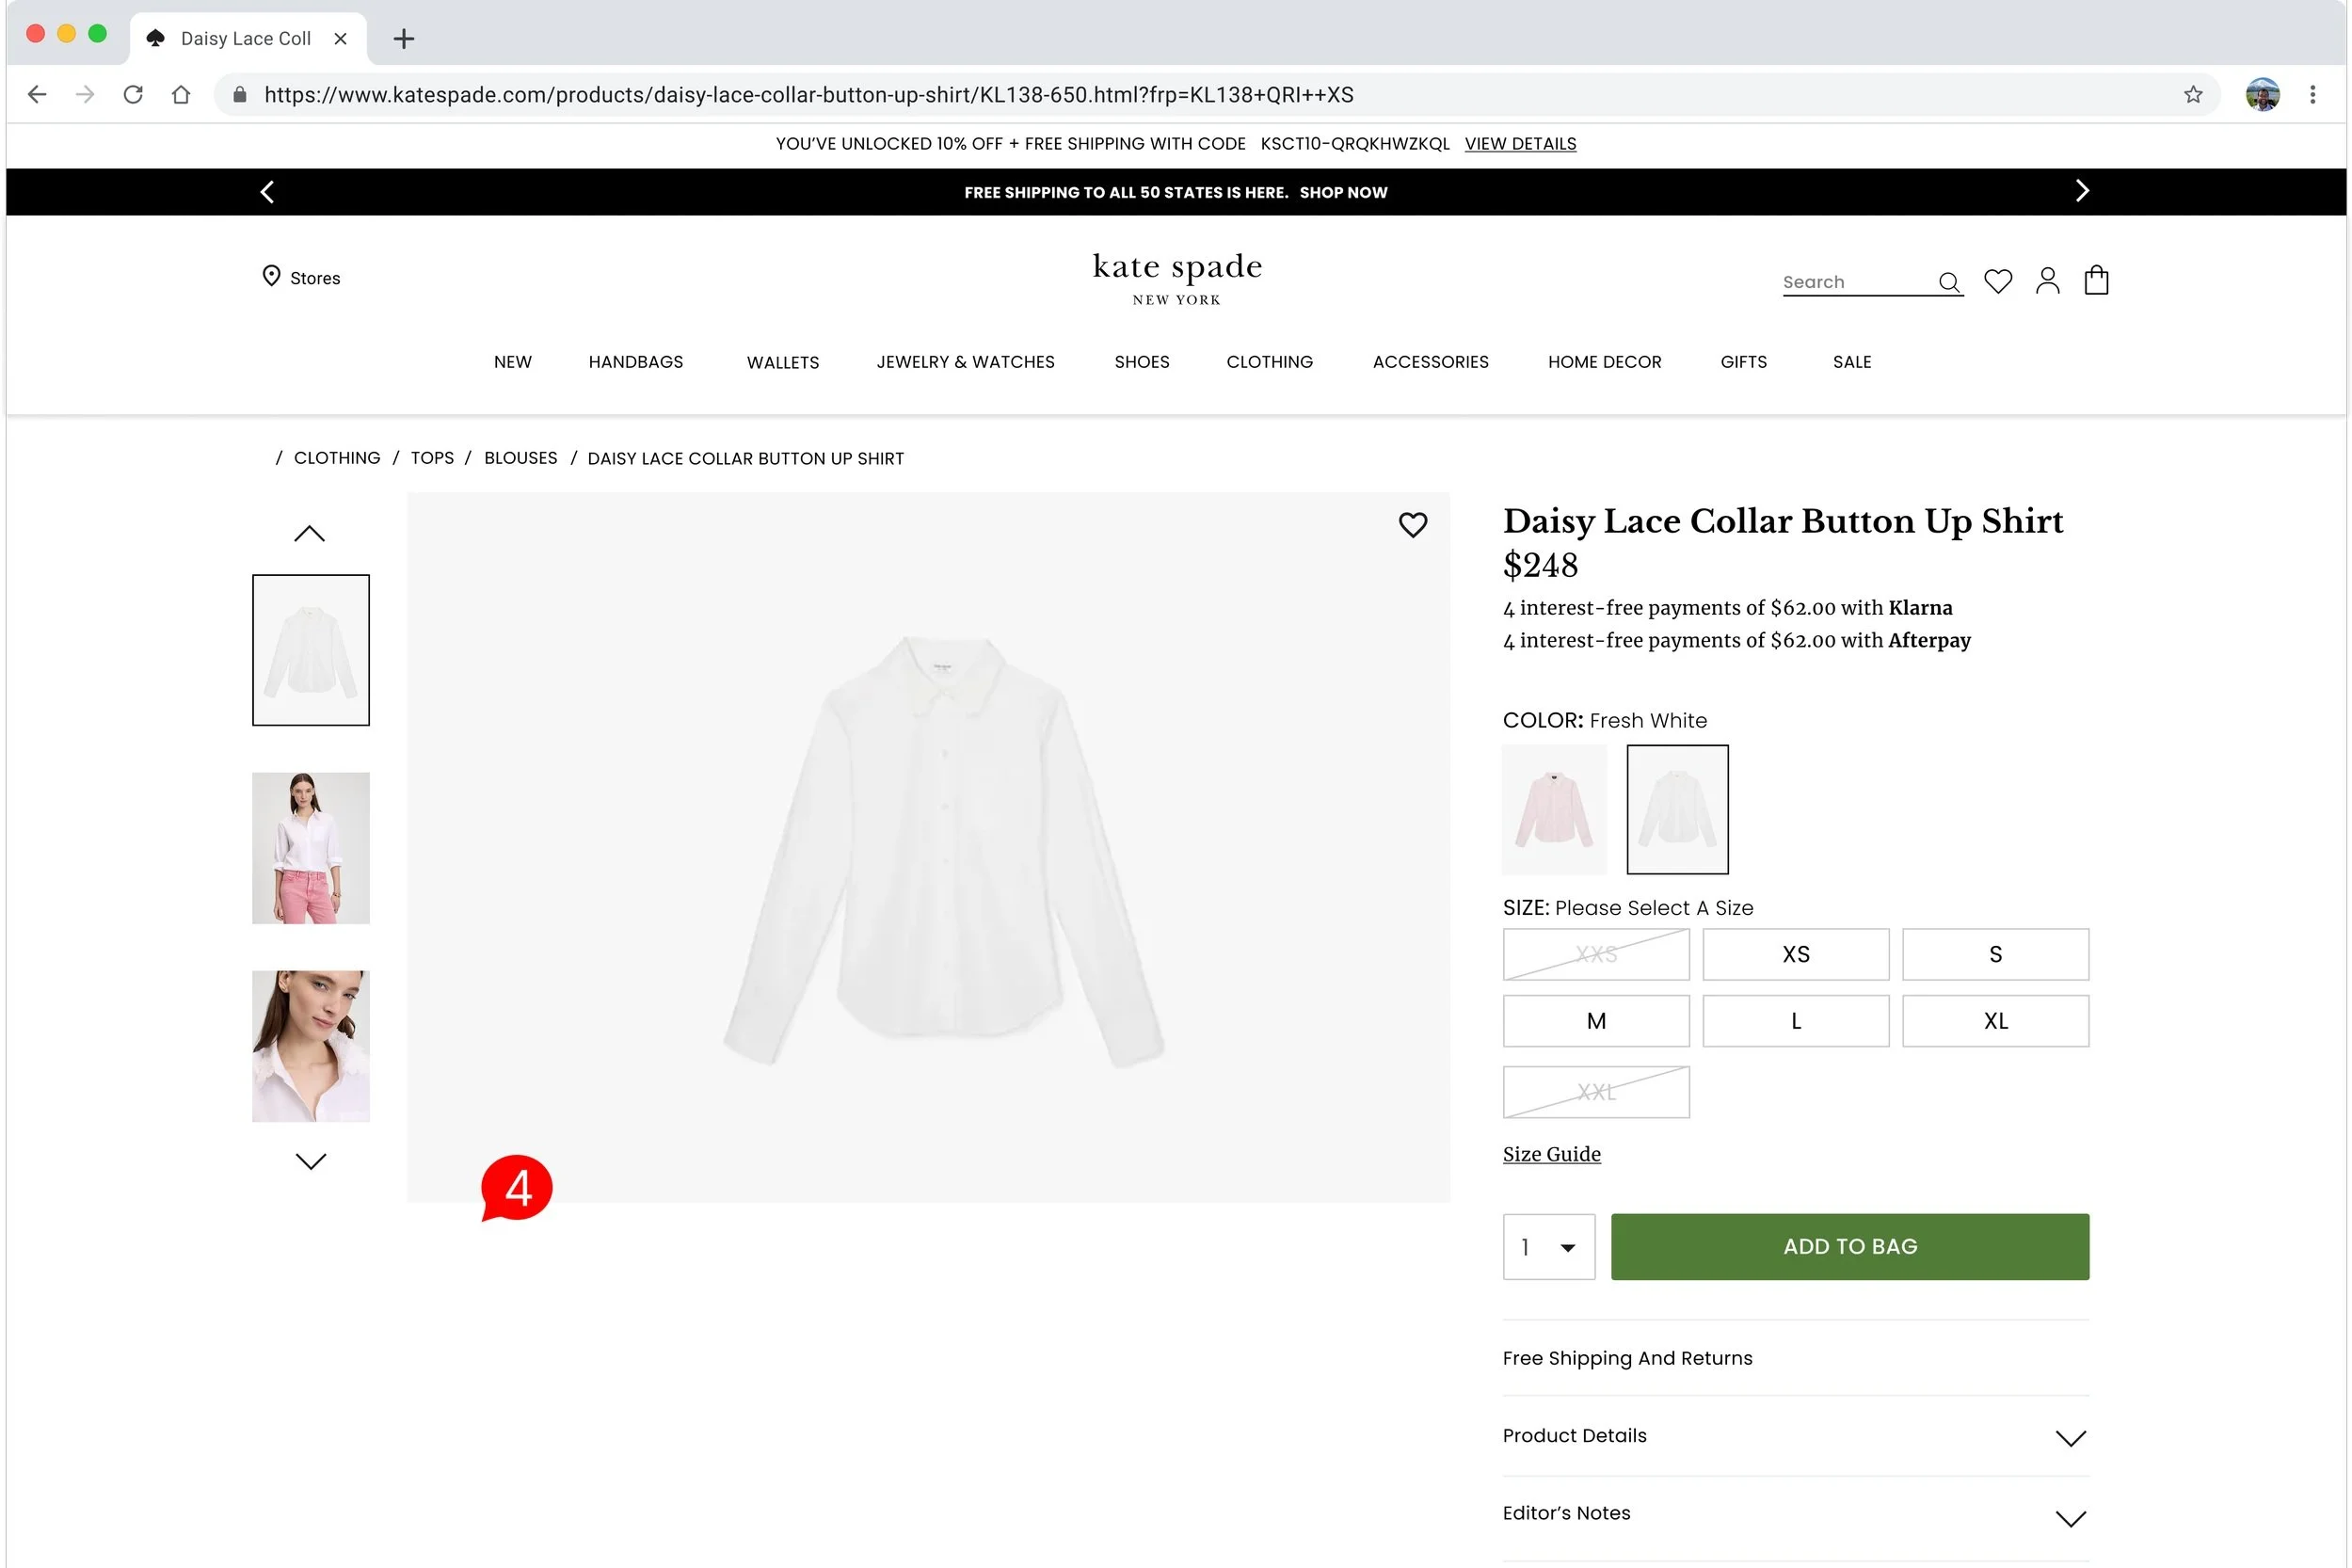Open the Size Guide link
Image resolution: width=2352 pixels, height=1568 pixels.
(1551, 1154)
